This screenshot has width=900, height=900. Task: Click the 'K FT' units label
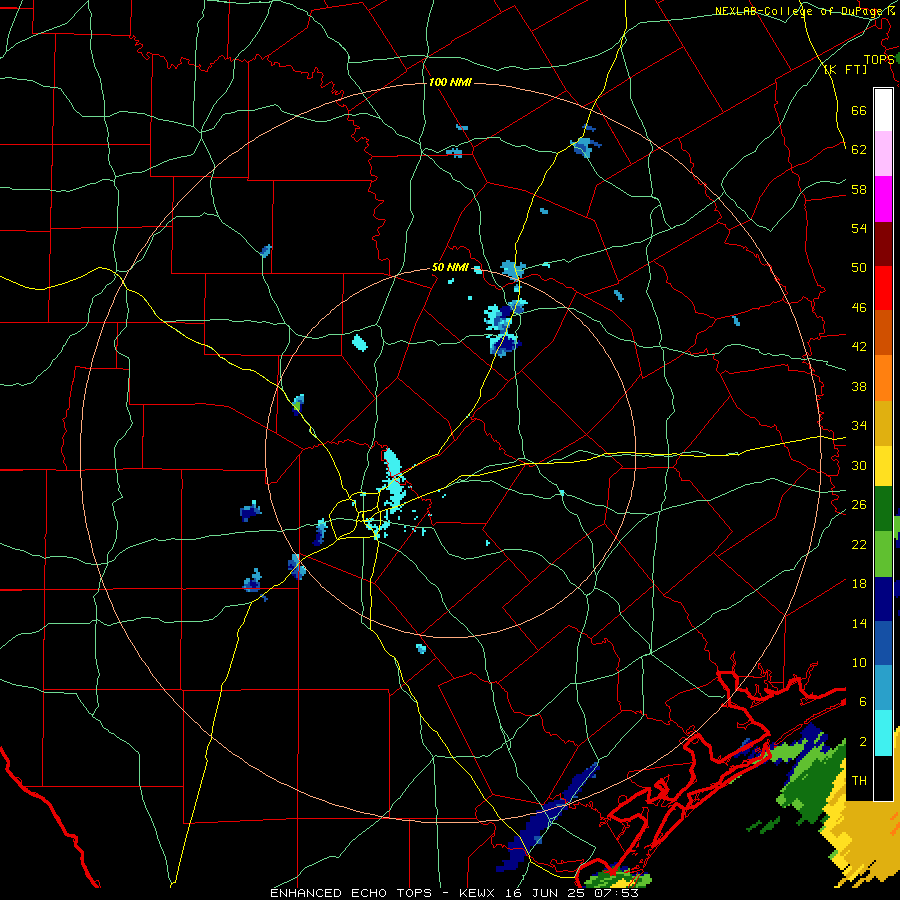[x=845, y=70]
